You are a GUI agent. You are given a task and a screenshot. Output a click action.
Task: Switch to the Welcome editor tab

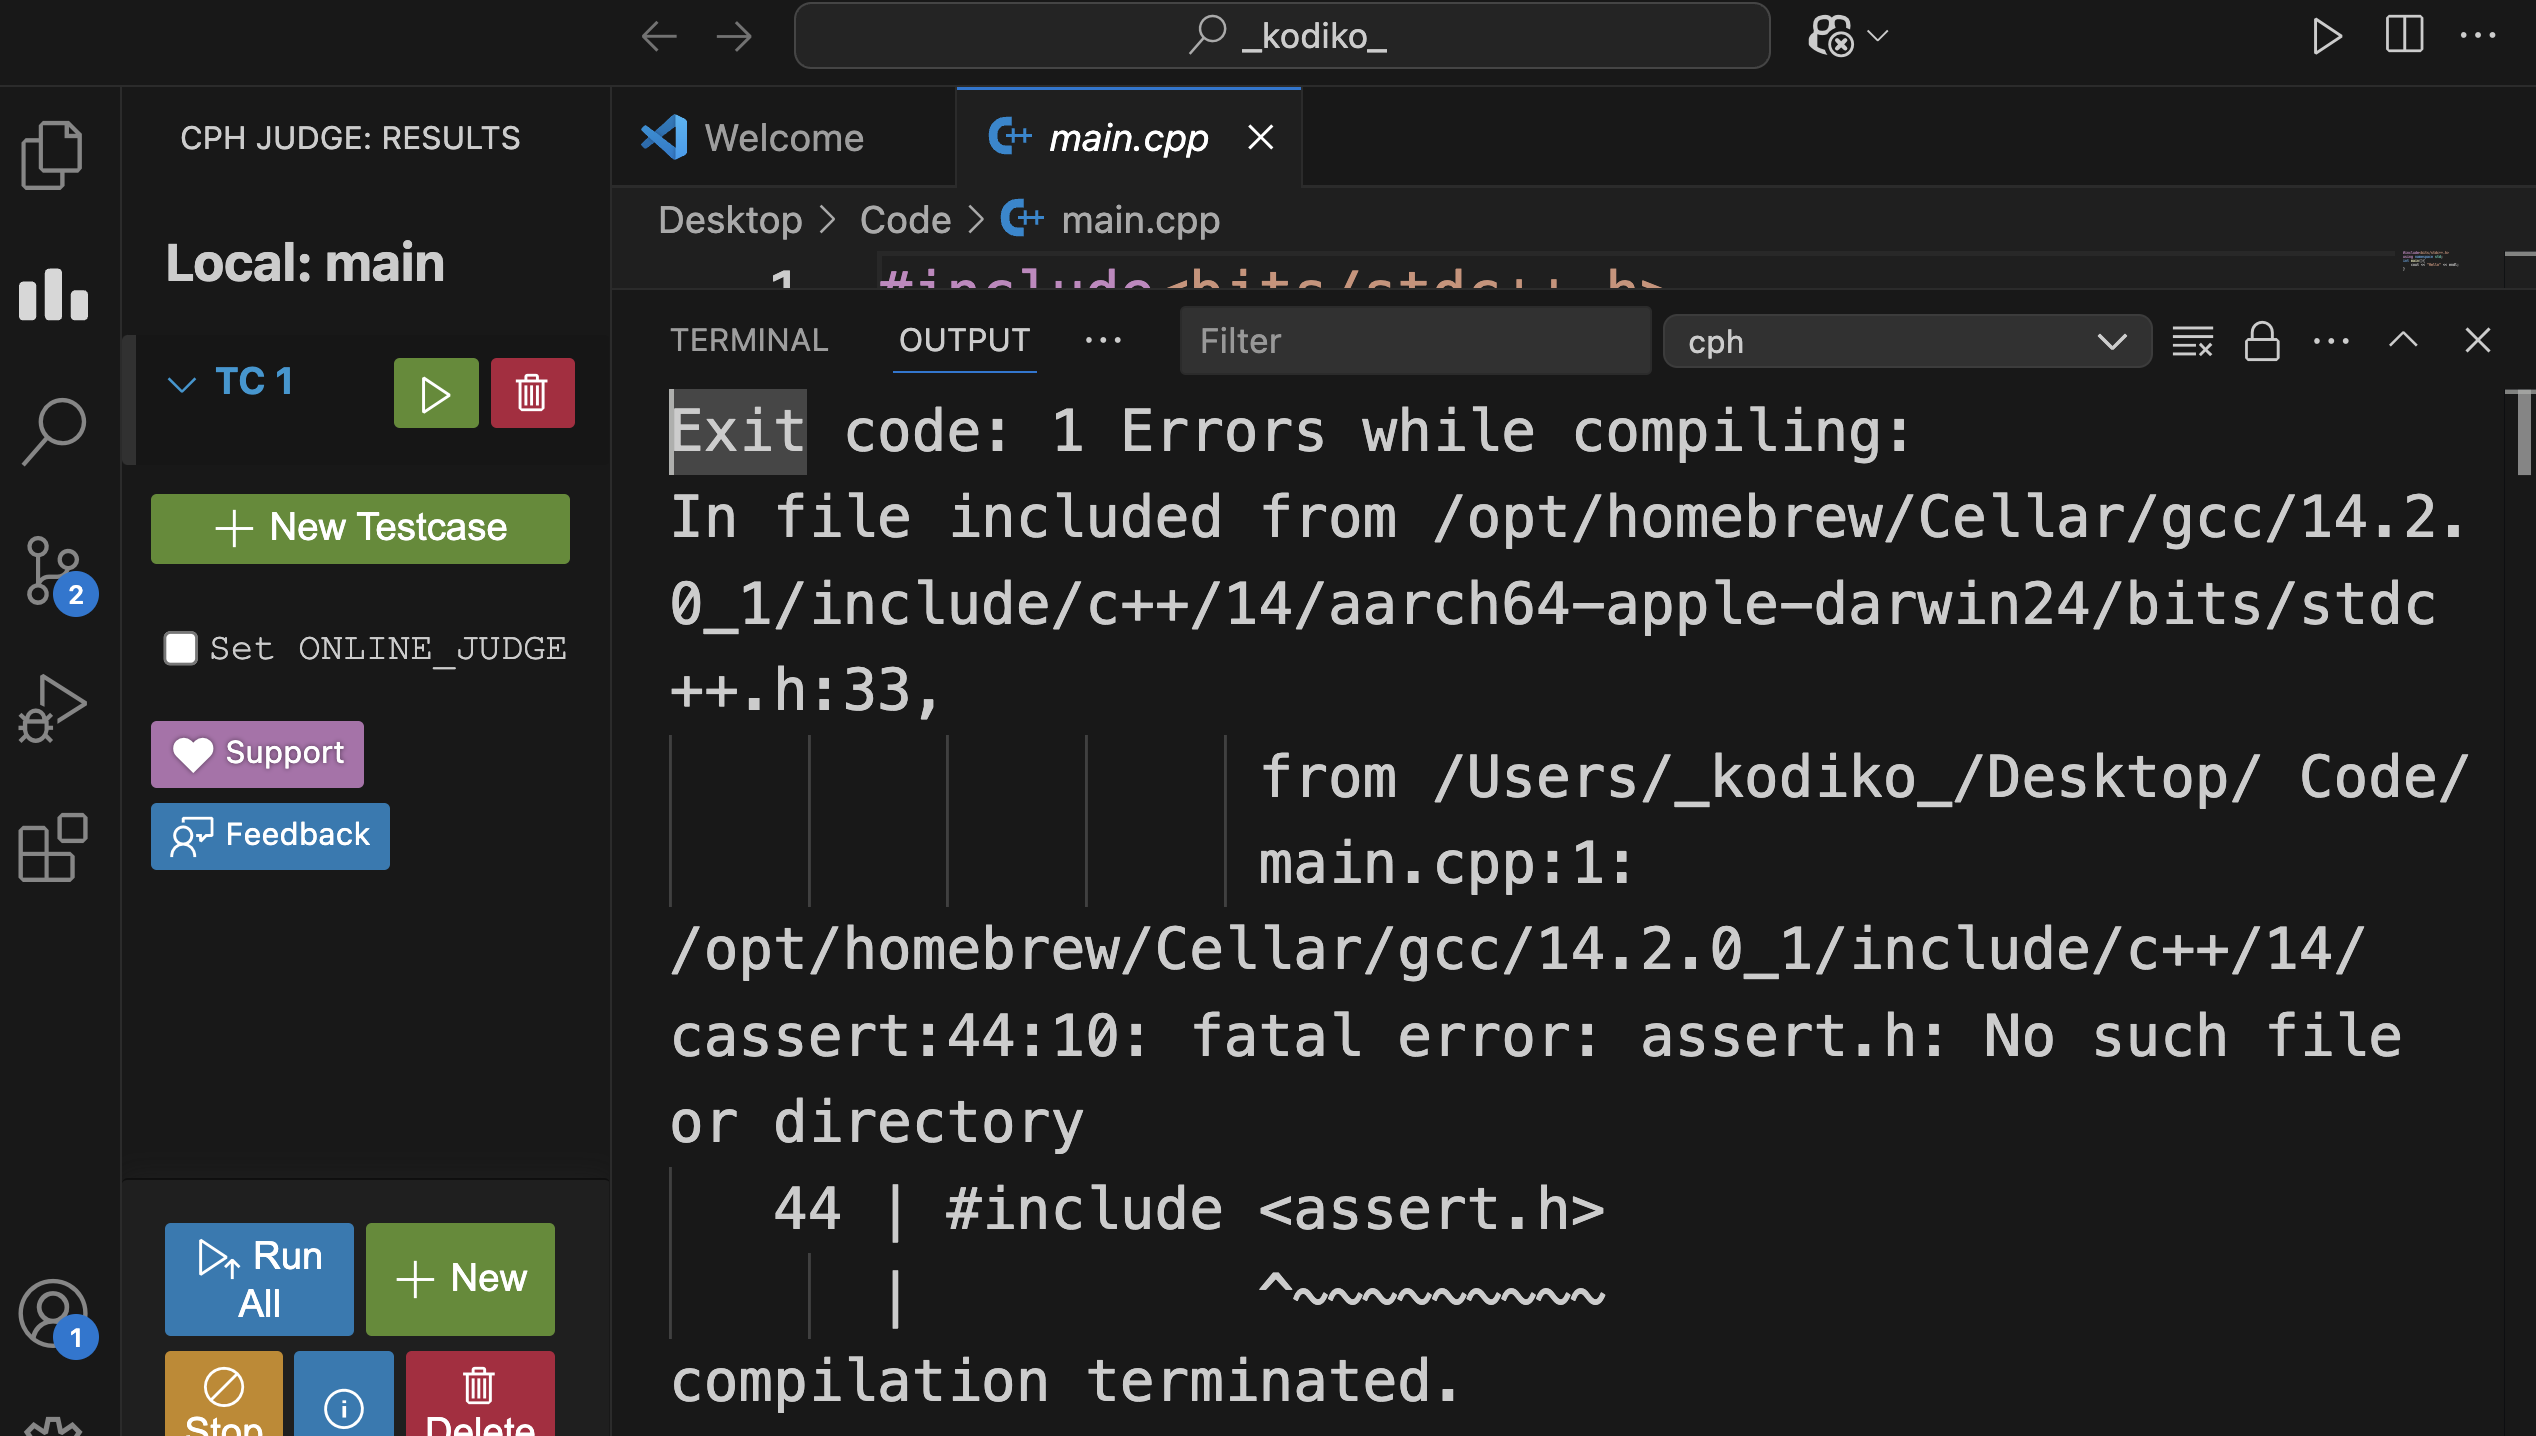pyautogui.click(x=783, y=138)
